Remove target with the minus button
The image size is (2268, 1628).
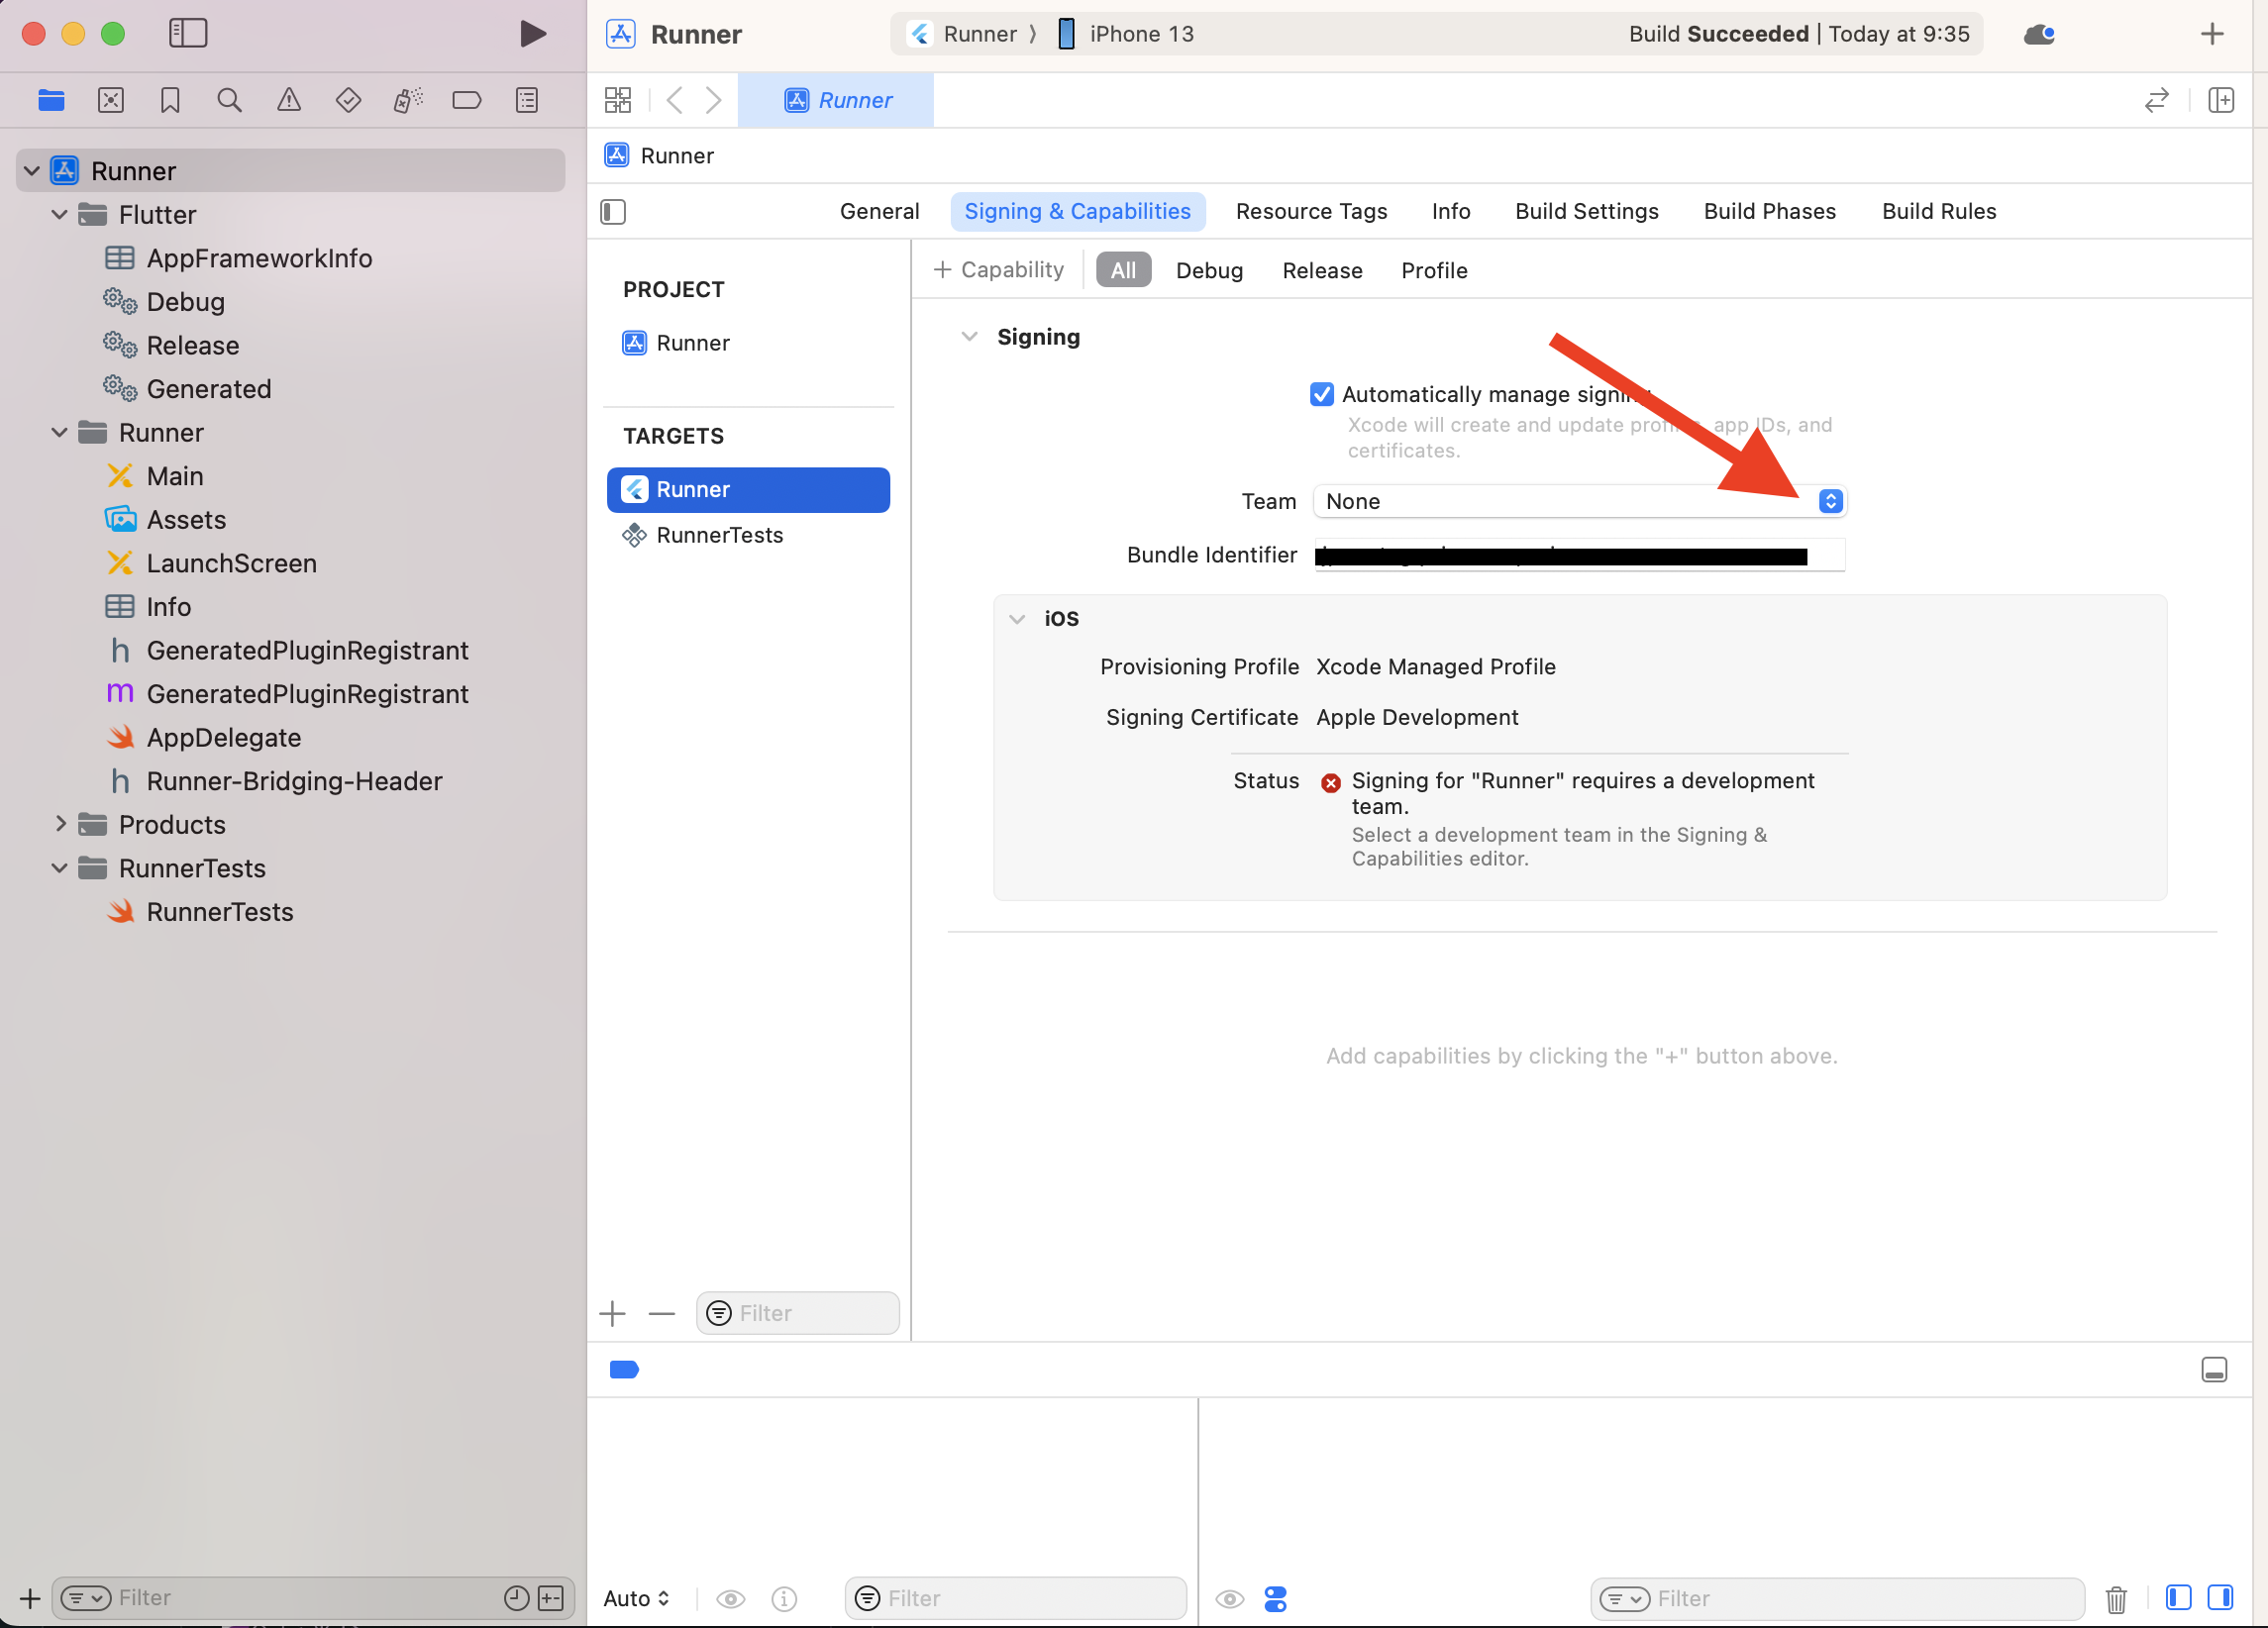click(662, 1313)
